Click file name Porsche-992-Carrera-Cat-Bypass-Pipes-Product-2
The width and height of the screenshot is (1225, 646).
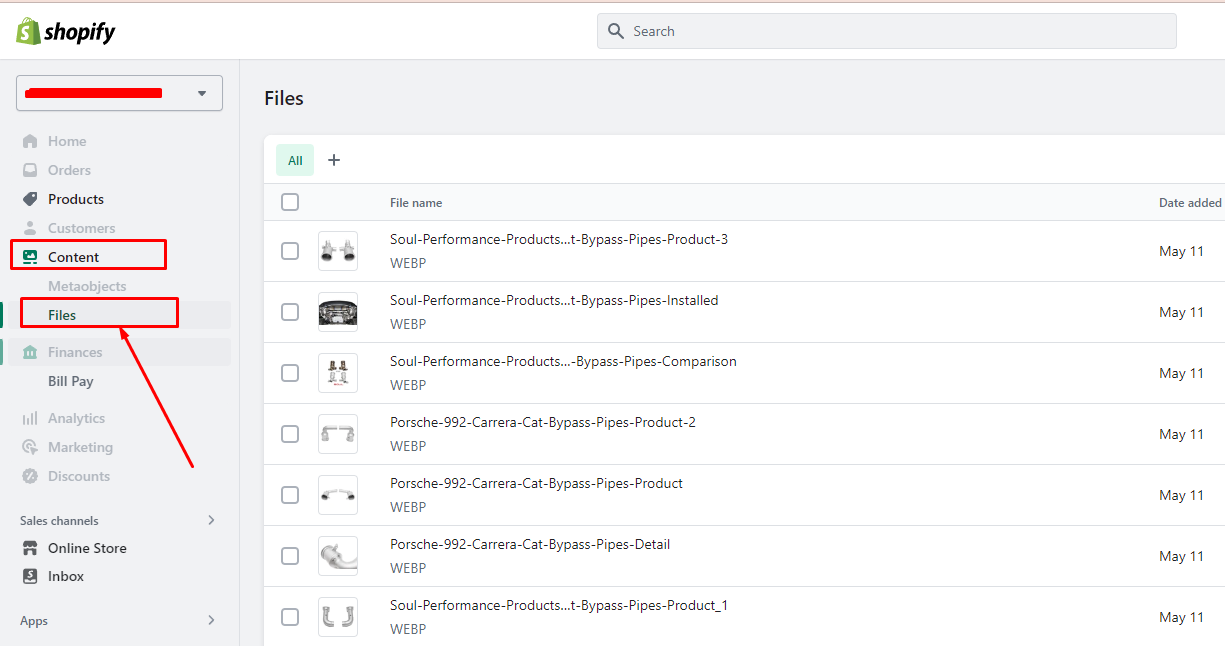tap(543, 422)
